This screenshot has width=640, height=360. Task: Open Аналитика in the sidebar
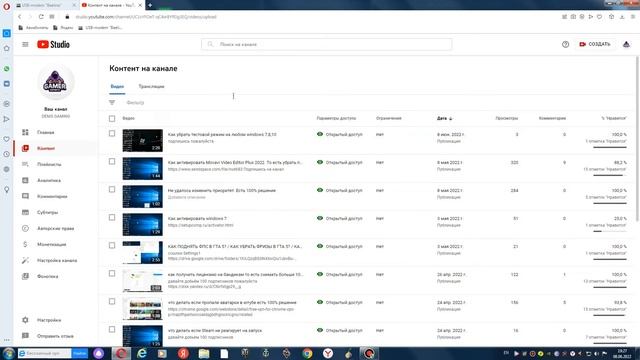point(49,180)
